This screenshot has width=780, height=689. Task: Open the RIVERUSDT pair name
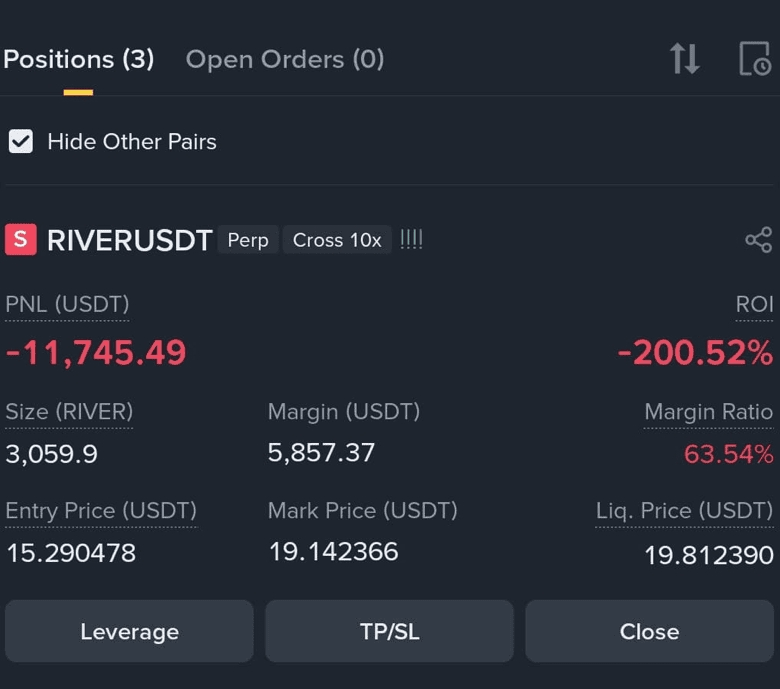click(130, 240)
